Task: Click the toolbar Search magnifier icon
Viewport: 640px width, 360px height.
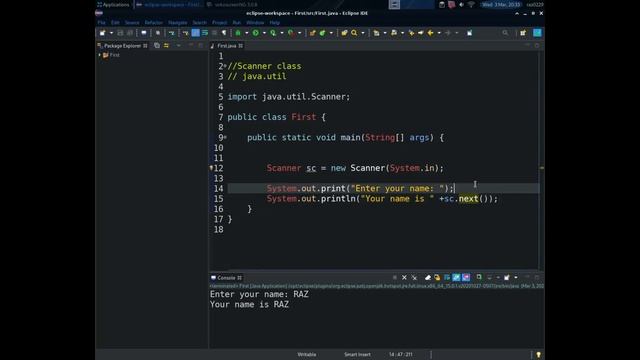Action: tap(354, 33)
